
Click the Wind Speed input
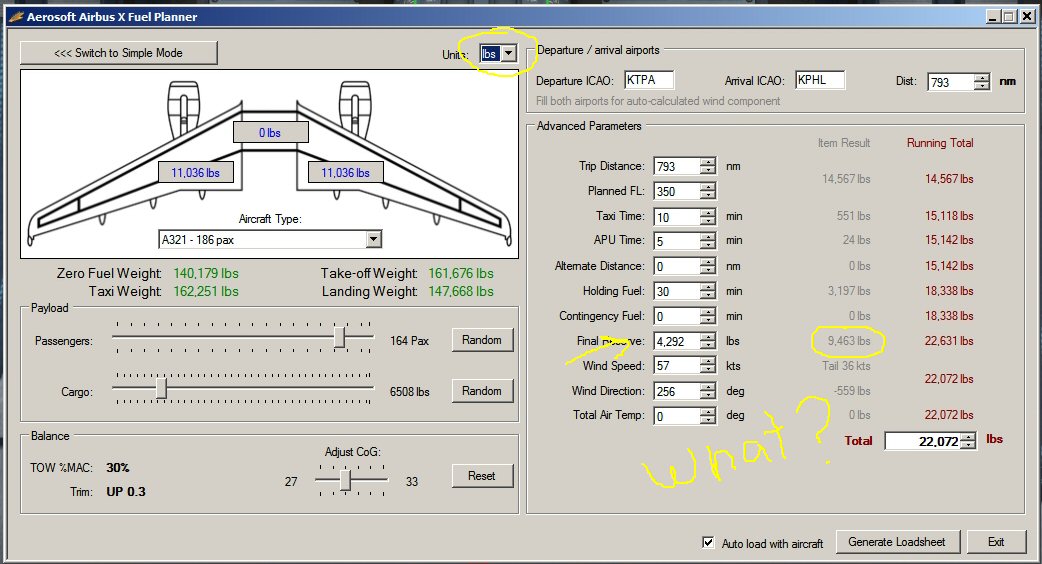click(677, 365)
